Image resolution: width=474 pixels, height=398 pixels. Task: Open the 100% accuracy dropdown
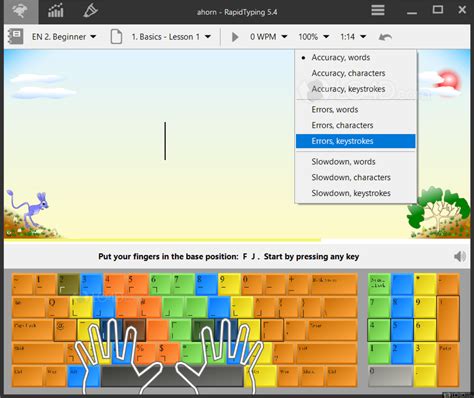tap(314, 37)
